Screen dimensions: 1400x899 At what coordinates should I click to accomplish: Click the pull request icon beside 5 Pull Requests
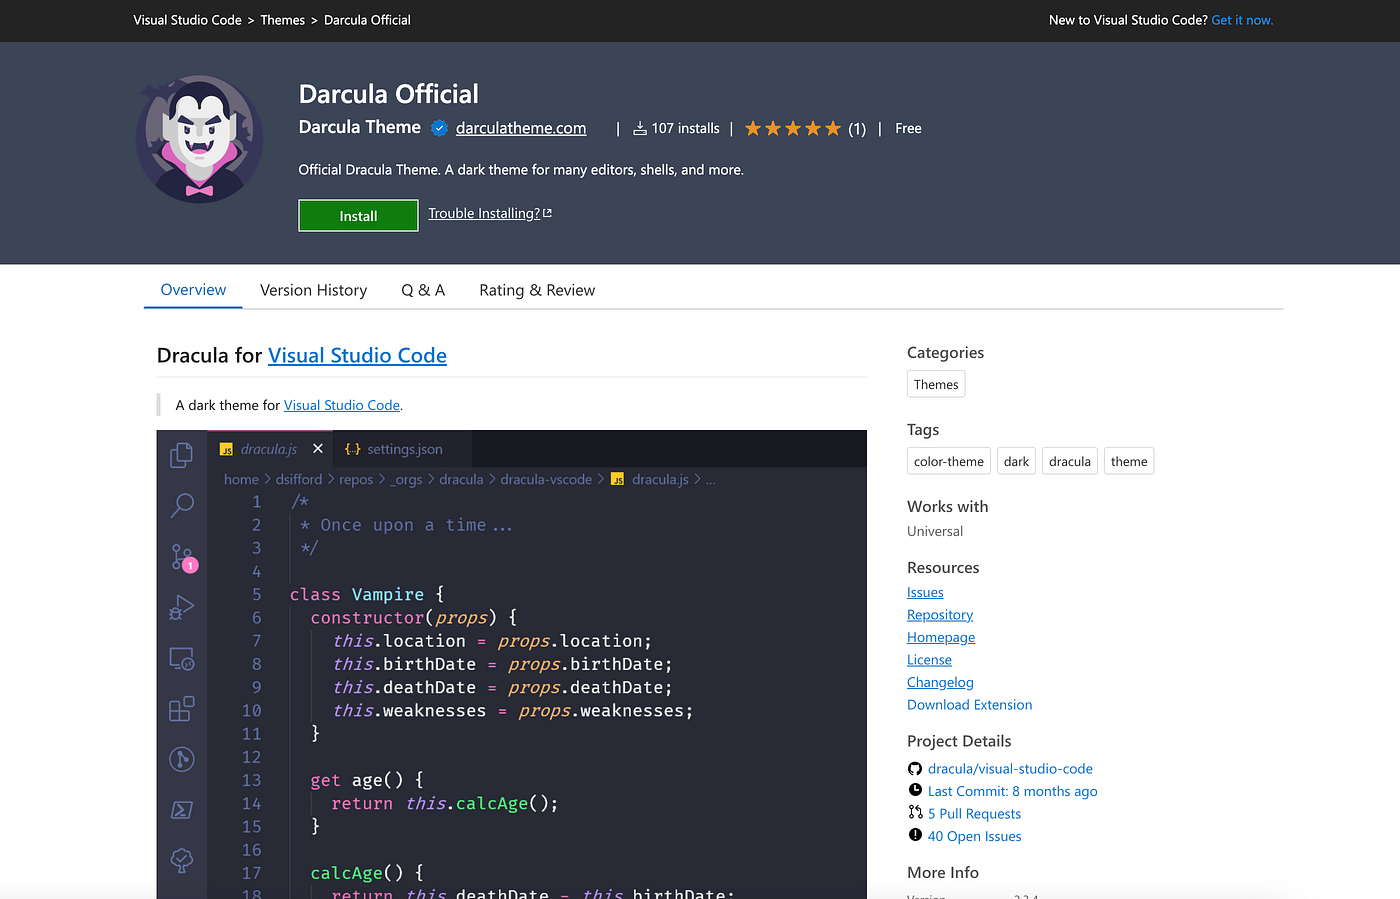pos(915,812)
